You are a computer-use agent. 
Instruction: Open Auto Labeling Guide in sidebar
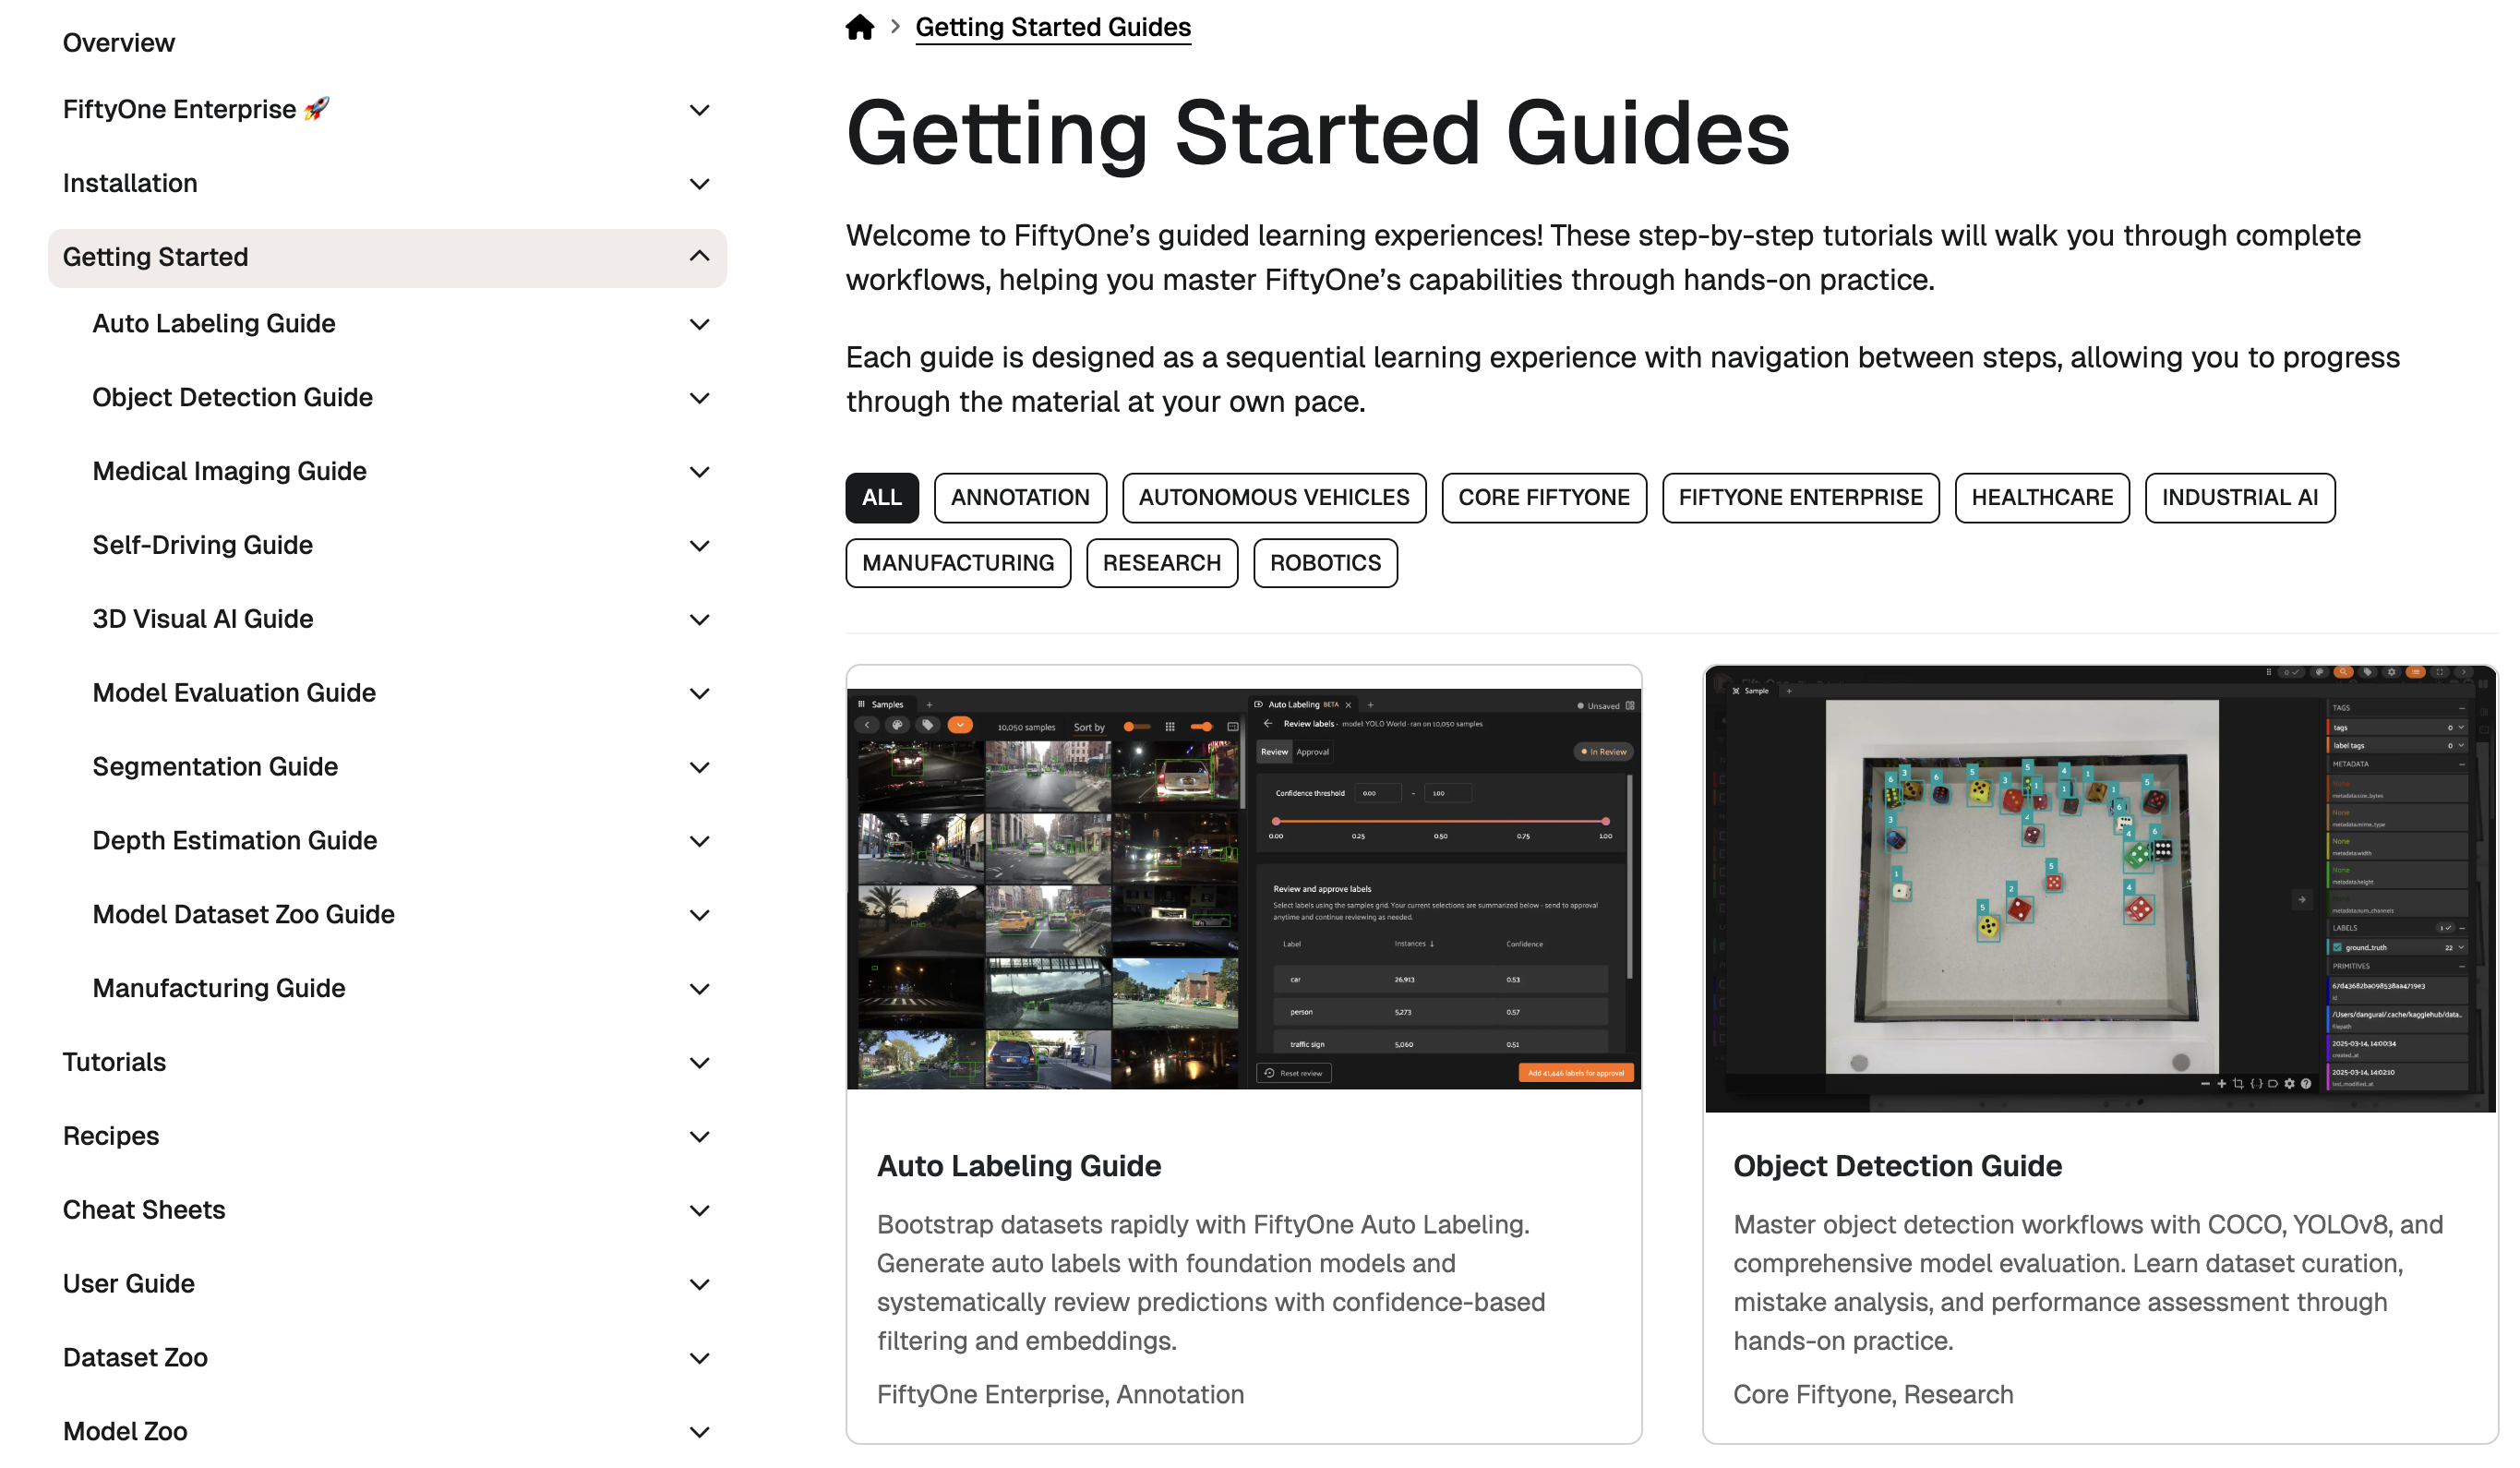click(214, 324)
